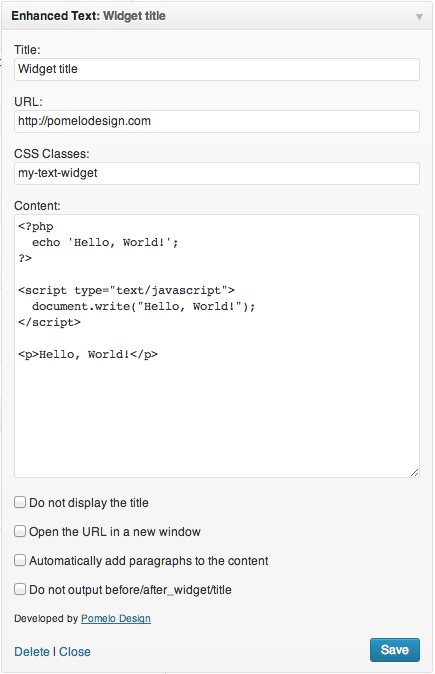435x674 pixels.
Task: Check Automatically add paragraphs to the content
Action: click(x=20, y=560)
